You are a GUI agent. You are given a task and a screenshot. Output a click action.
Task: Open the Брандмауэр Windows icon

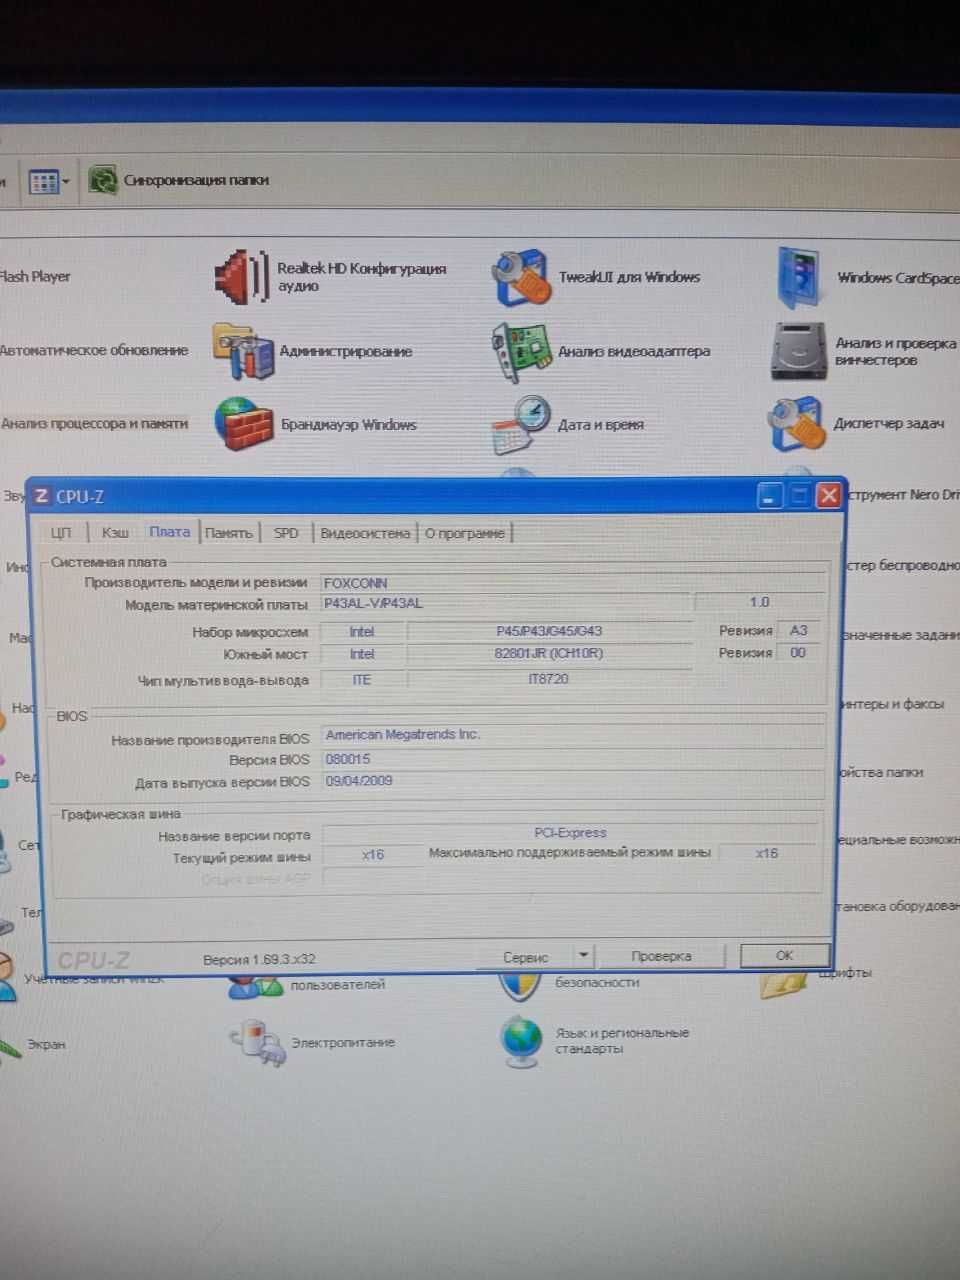(x=244, y=424)
